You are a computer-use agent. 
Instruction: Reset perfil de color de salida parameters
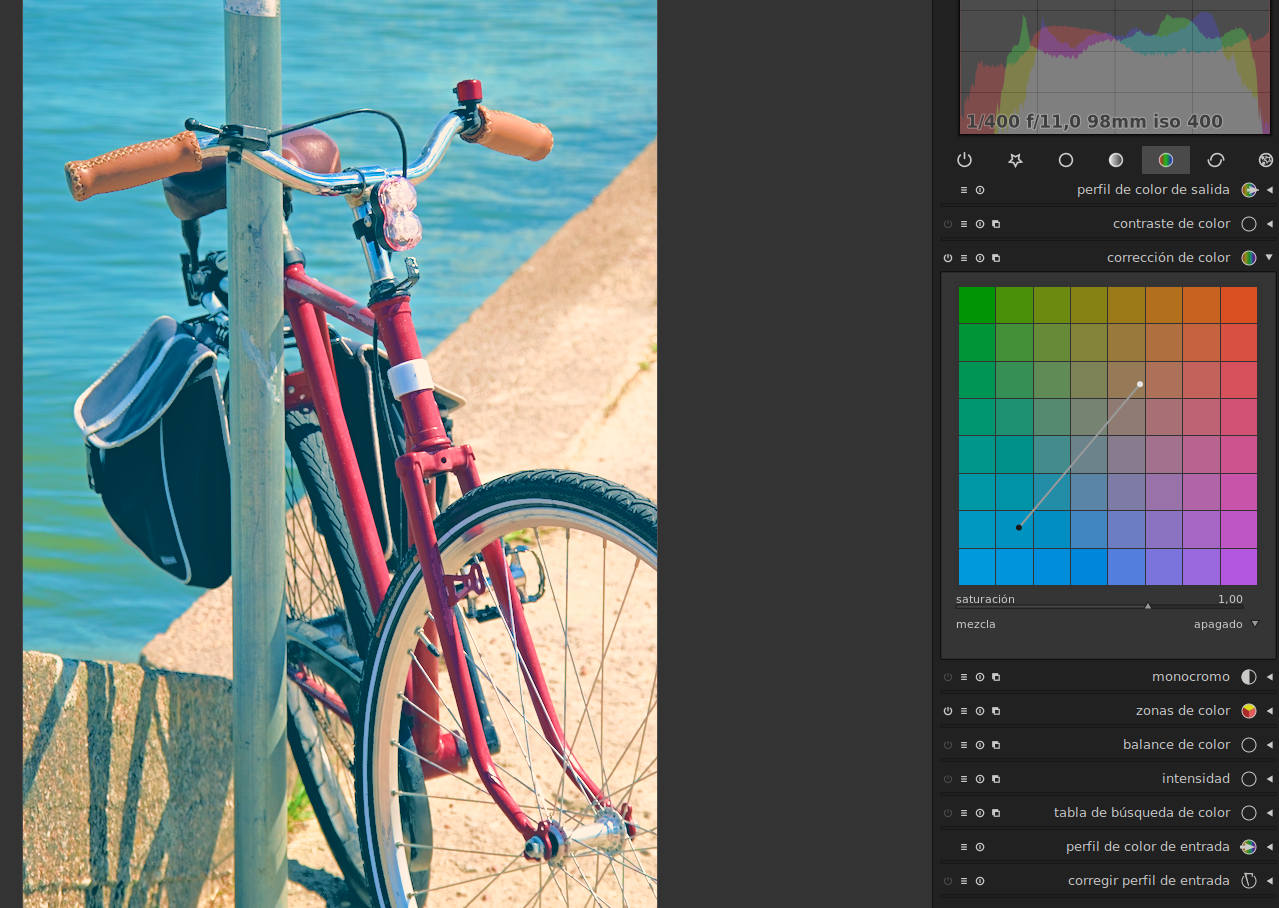pyautogui.click(x=980, y=190)
